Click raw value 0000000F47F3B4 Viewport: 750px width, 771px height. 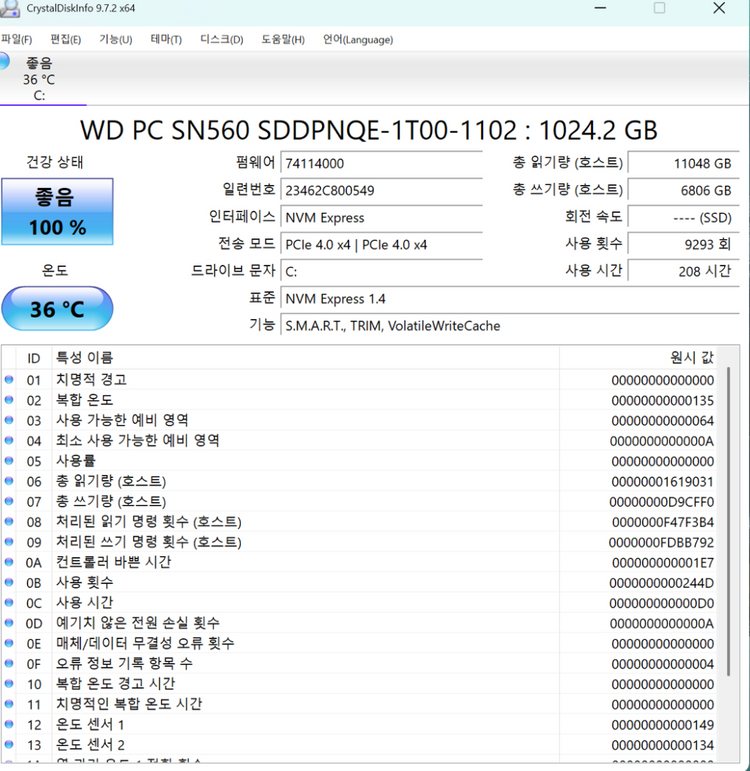[662, 522]
